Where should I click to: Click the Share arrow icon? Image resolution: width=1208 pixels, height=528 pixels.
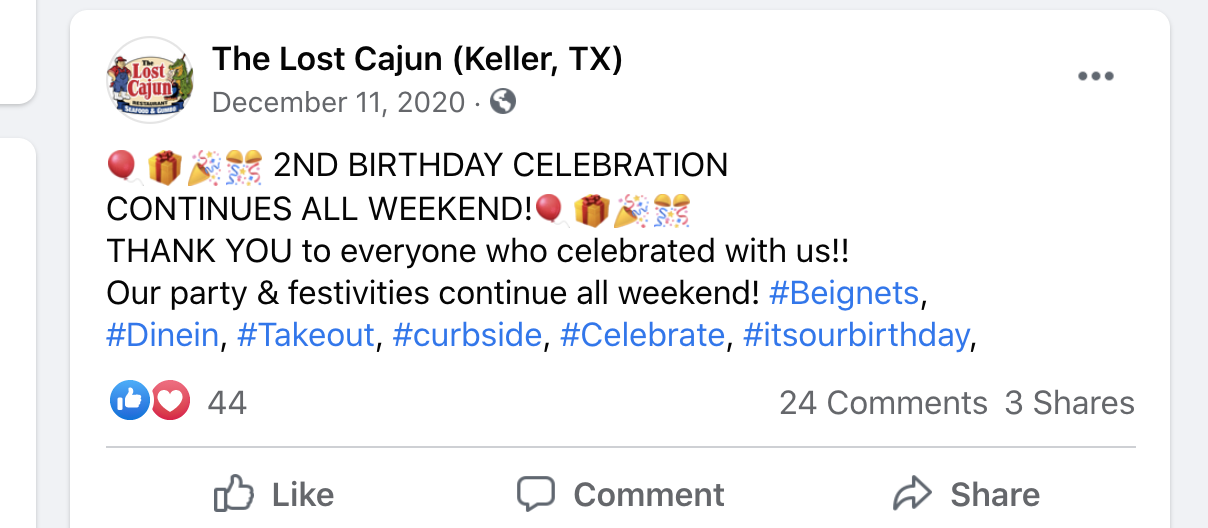911,494
